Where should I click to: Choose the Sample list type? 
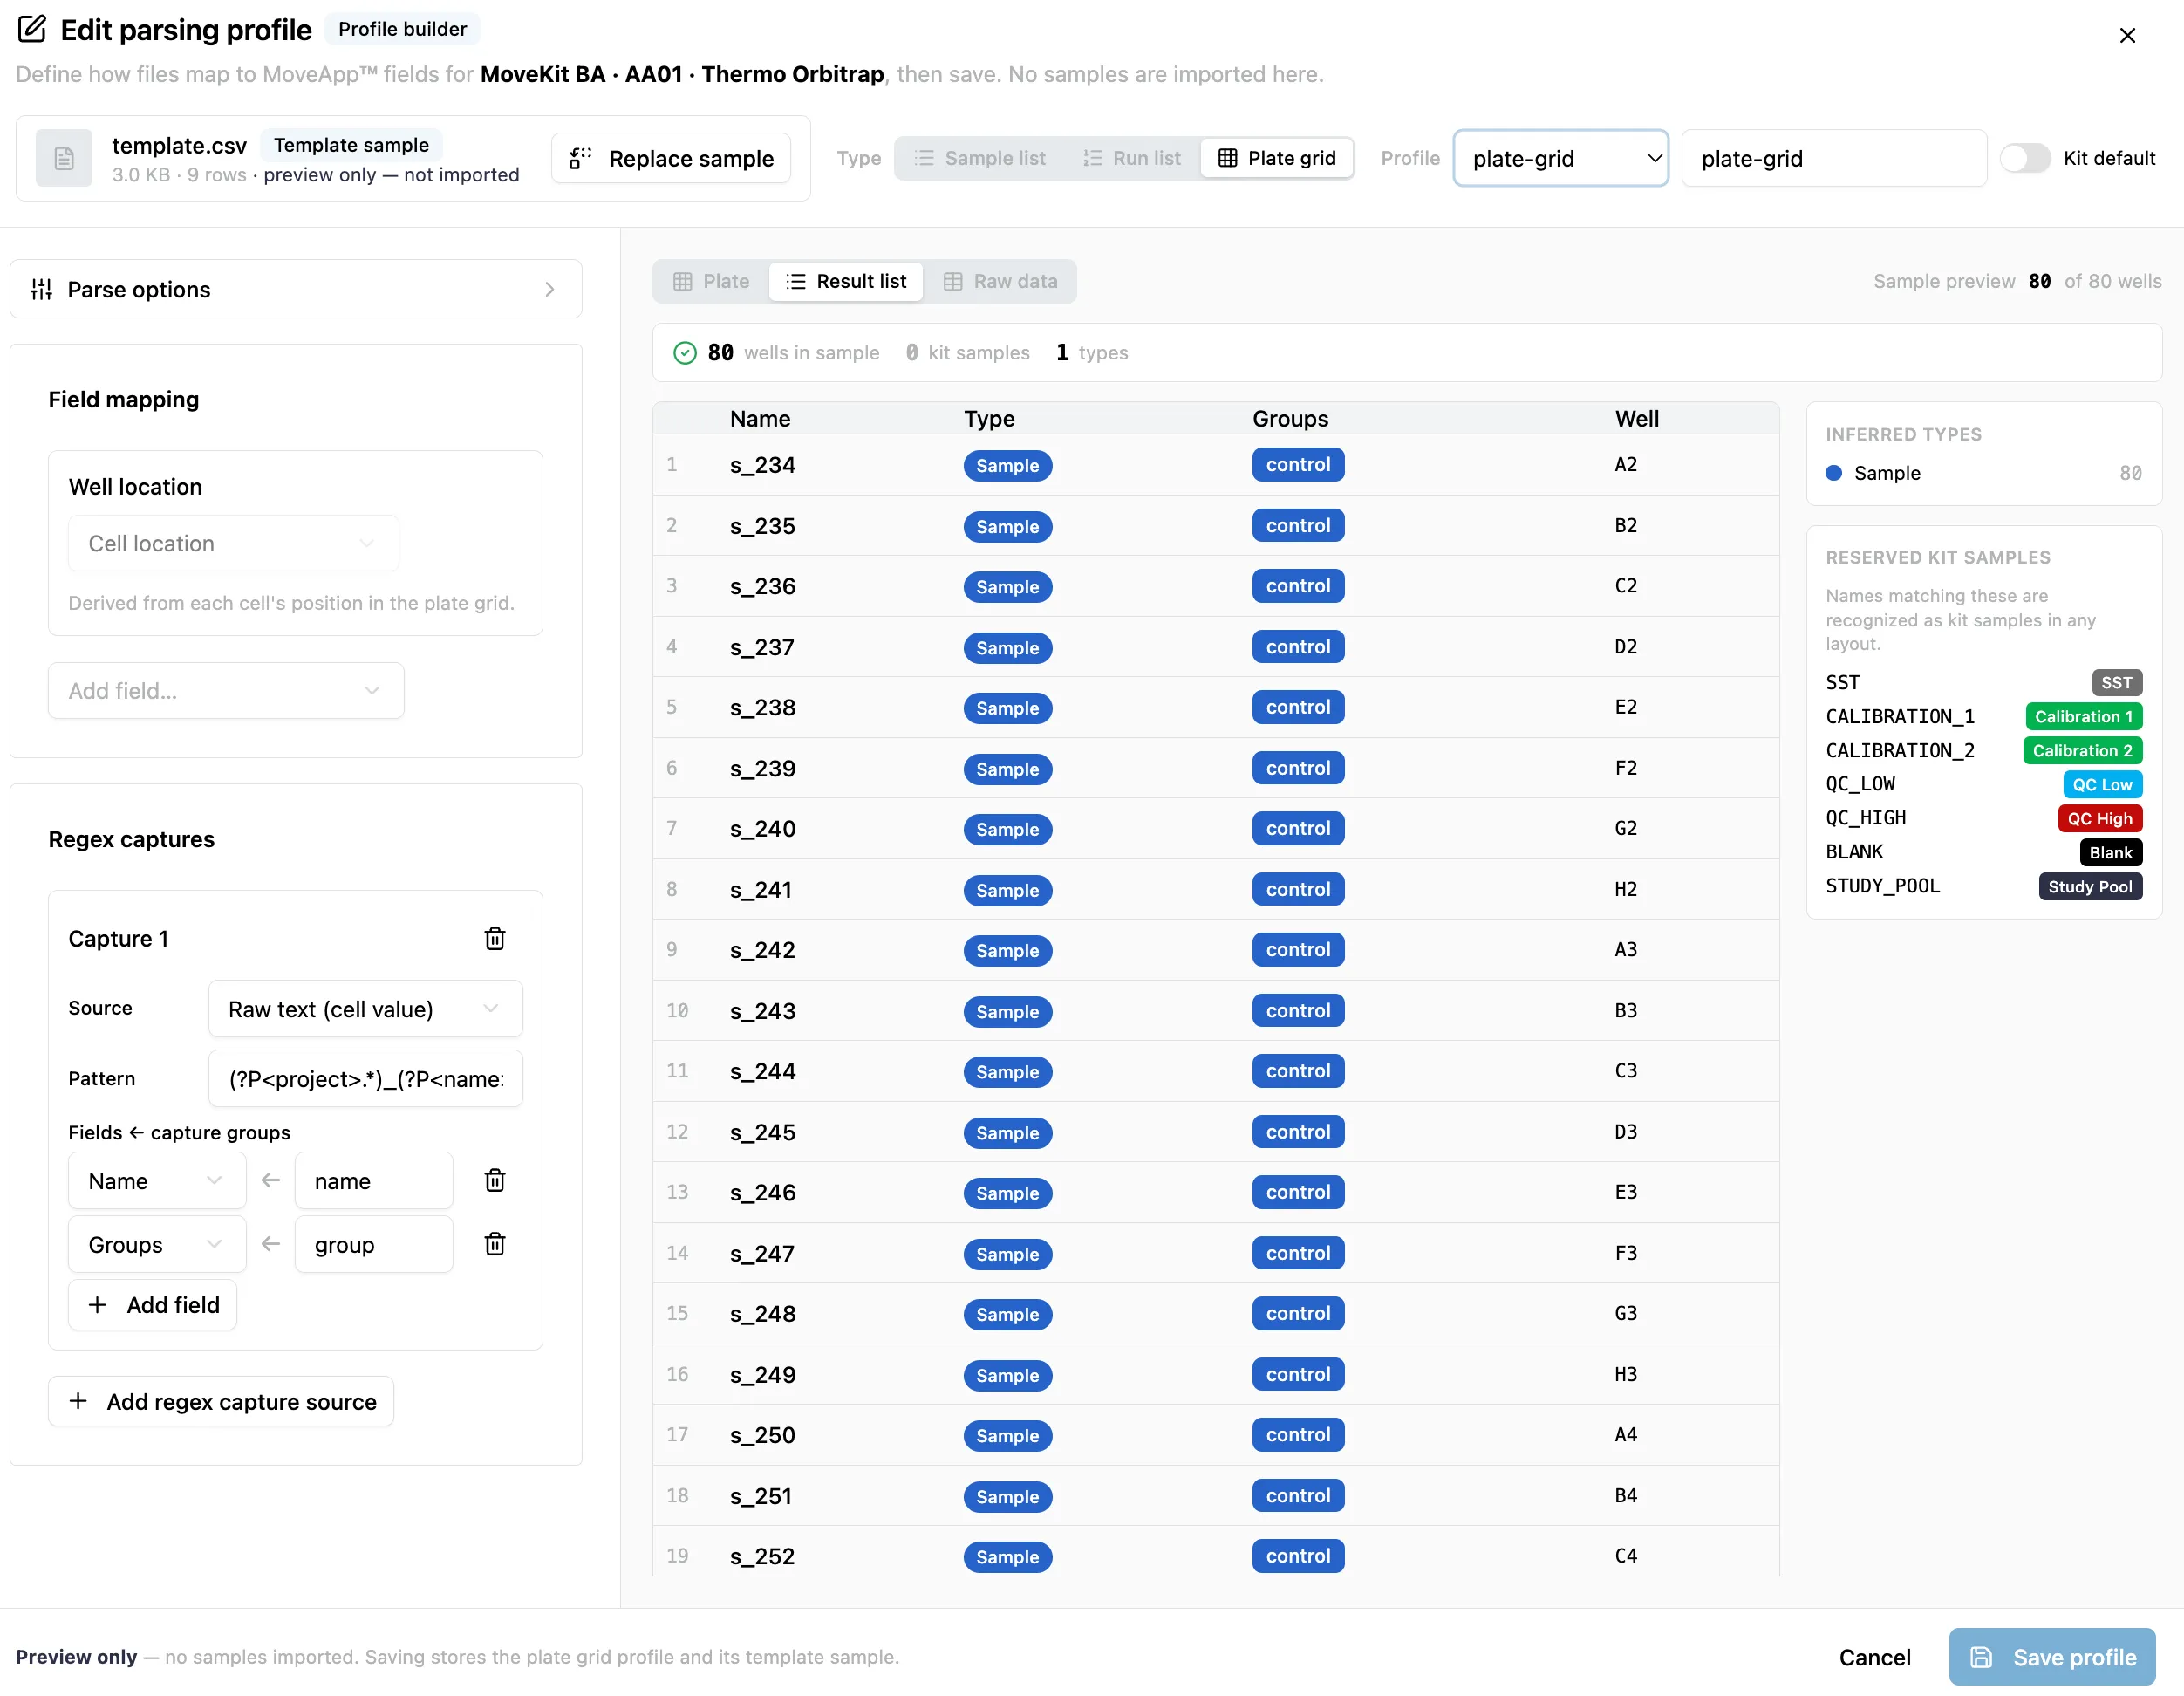(980, 158)
